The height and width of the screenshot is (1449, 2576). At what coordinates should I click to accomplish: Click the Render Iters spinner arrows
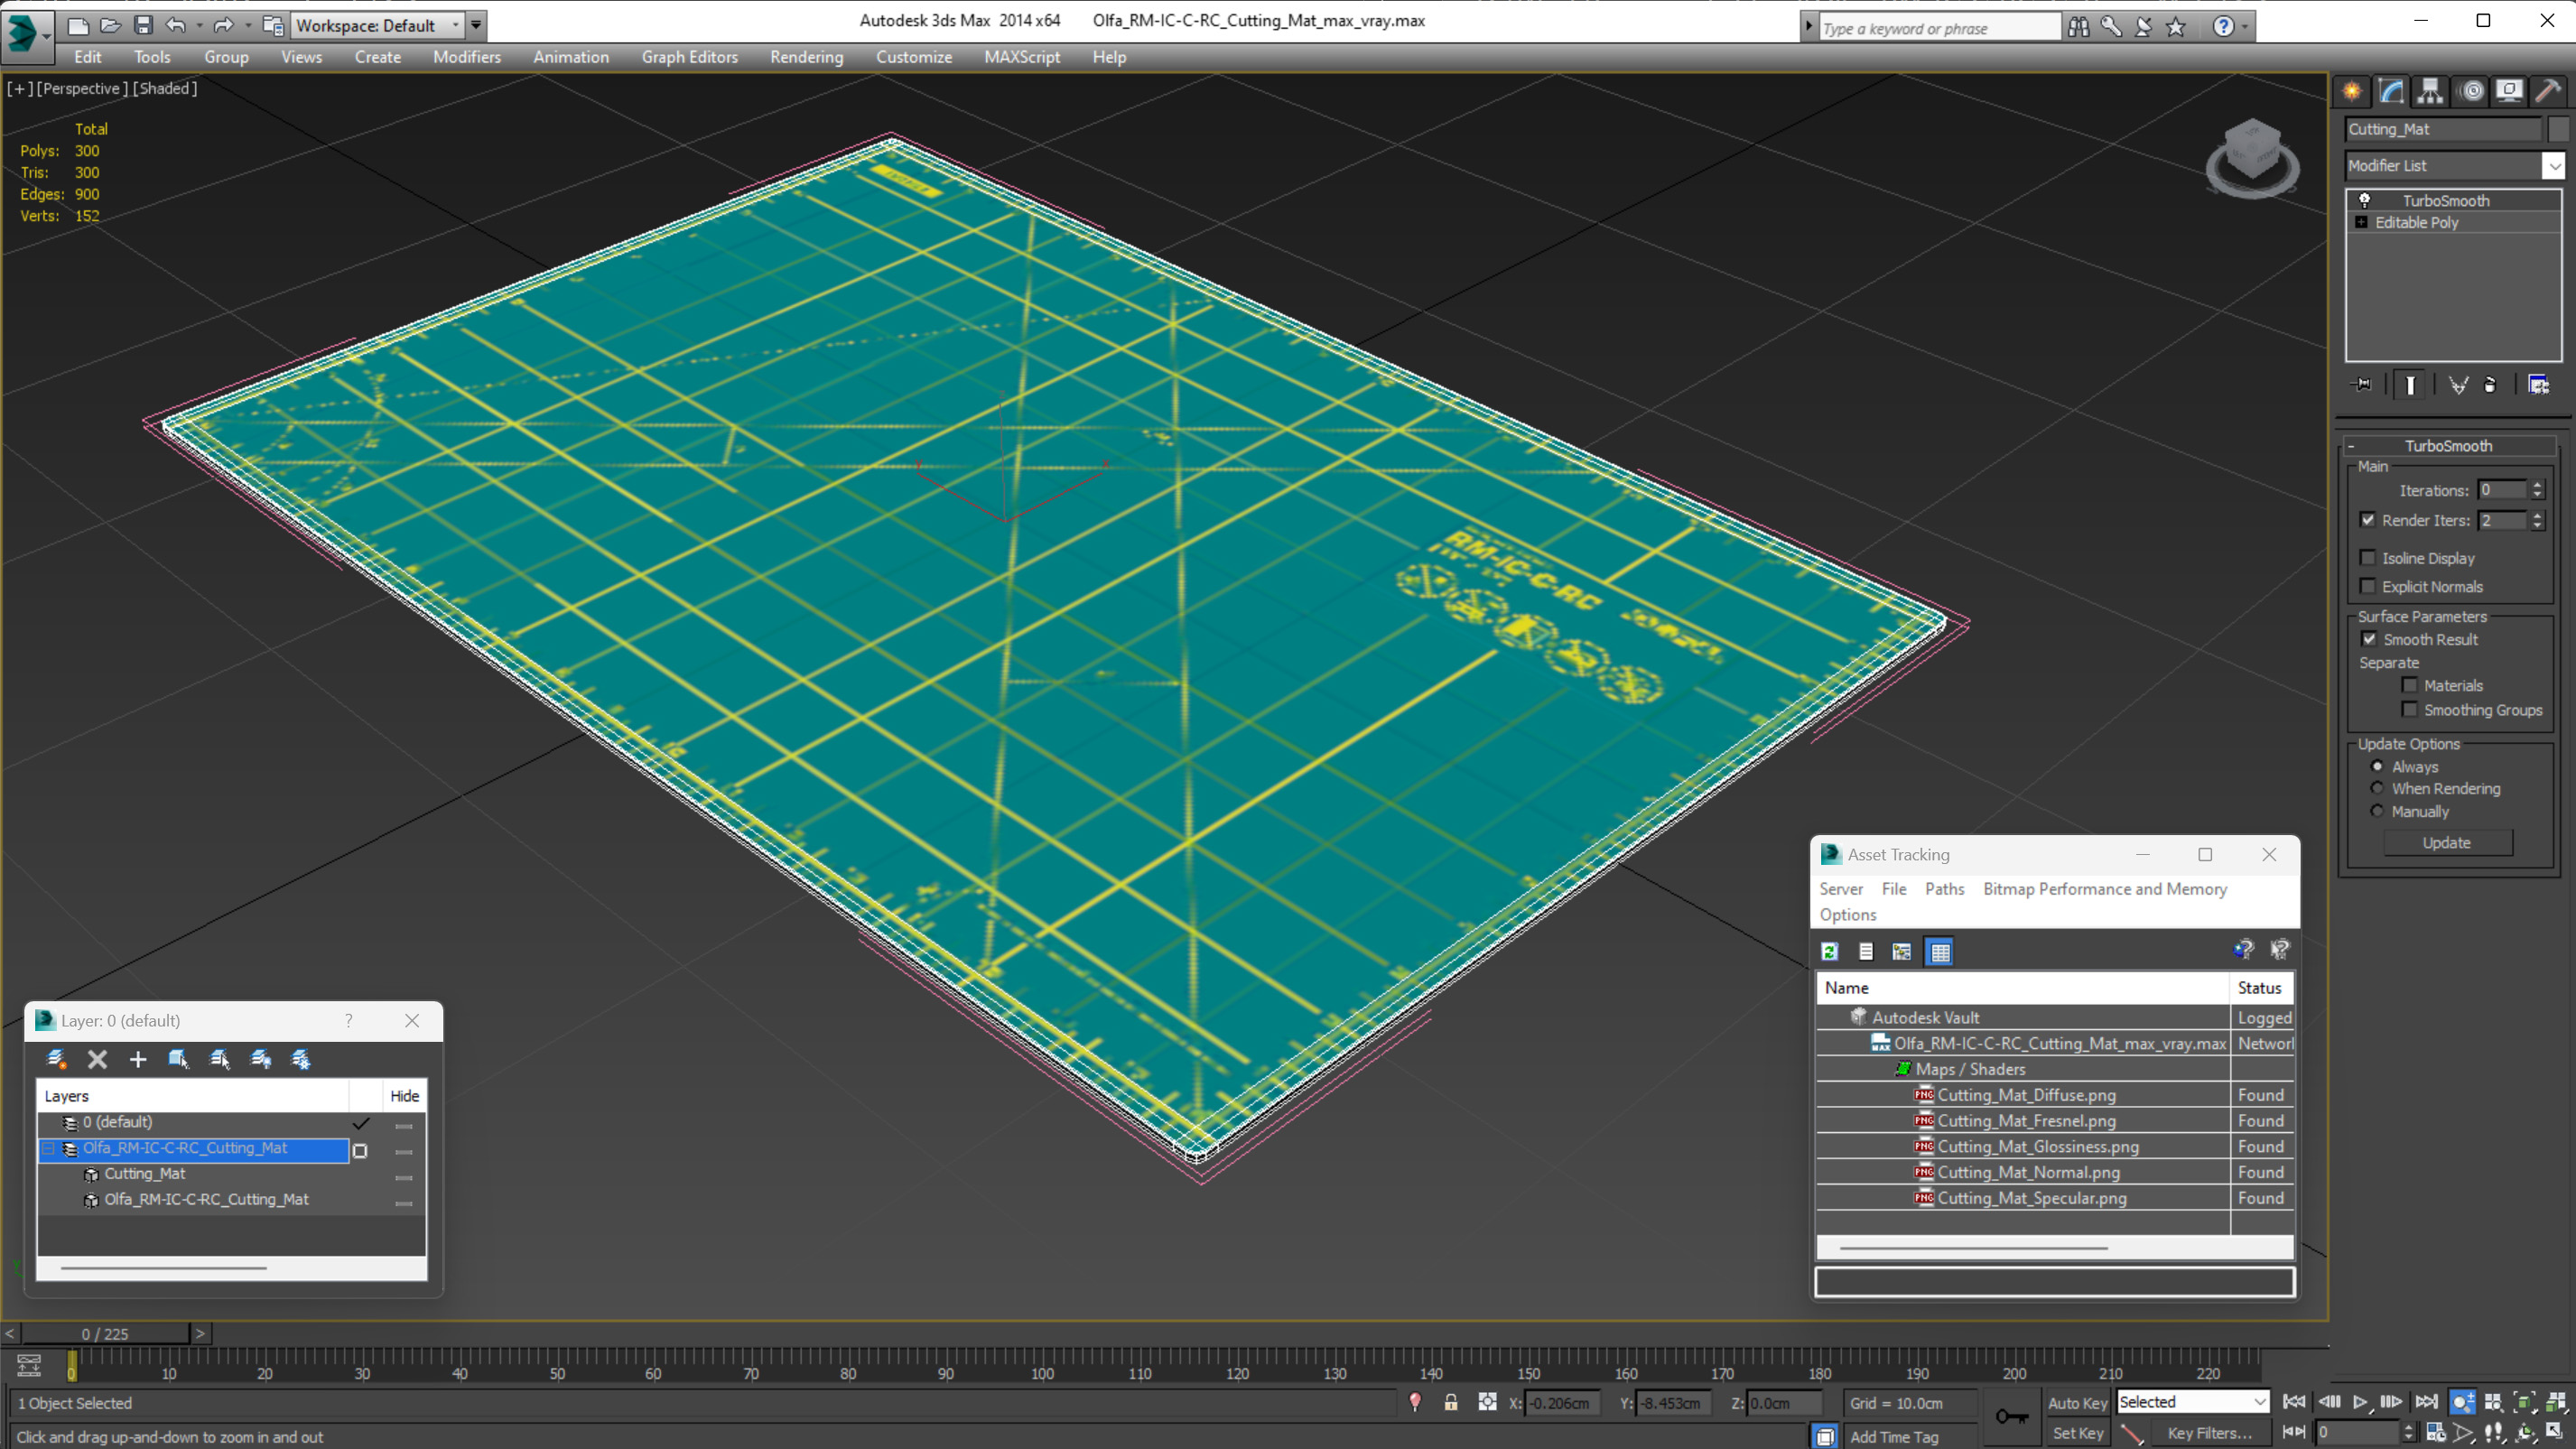[2537, 520]
